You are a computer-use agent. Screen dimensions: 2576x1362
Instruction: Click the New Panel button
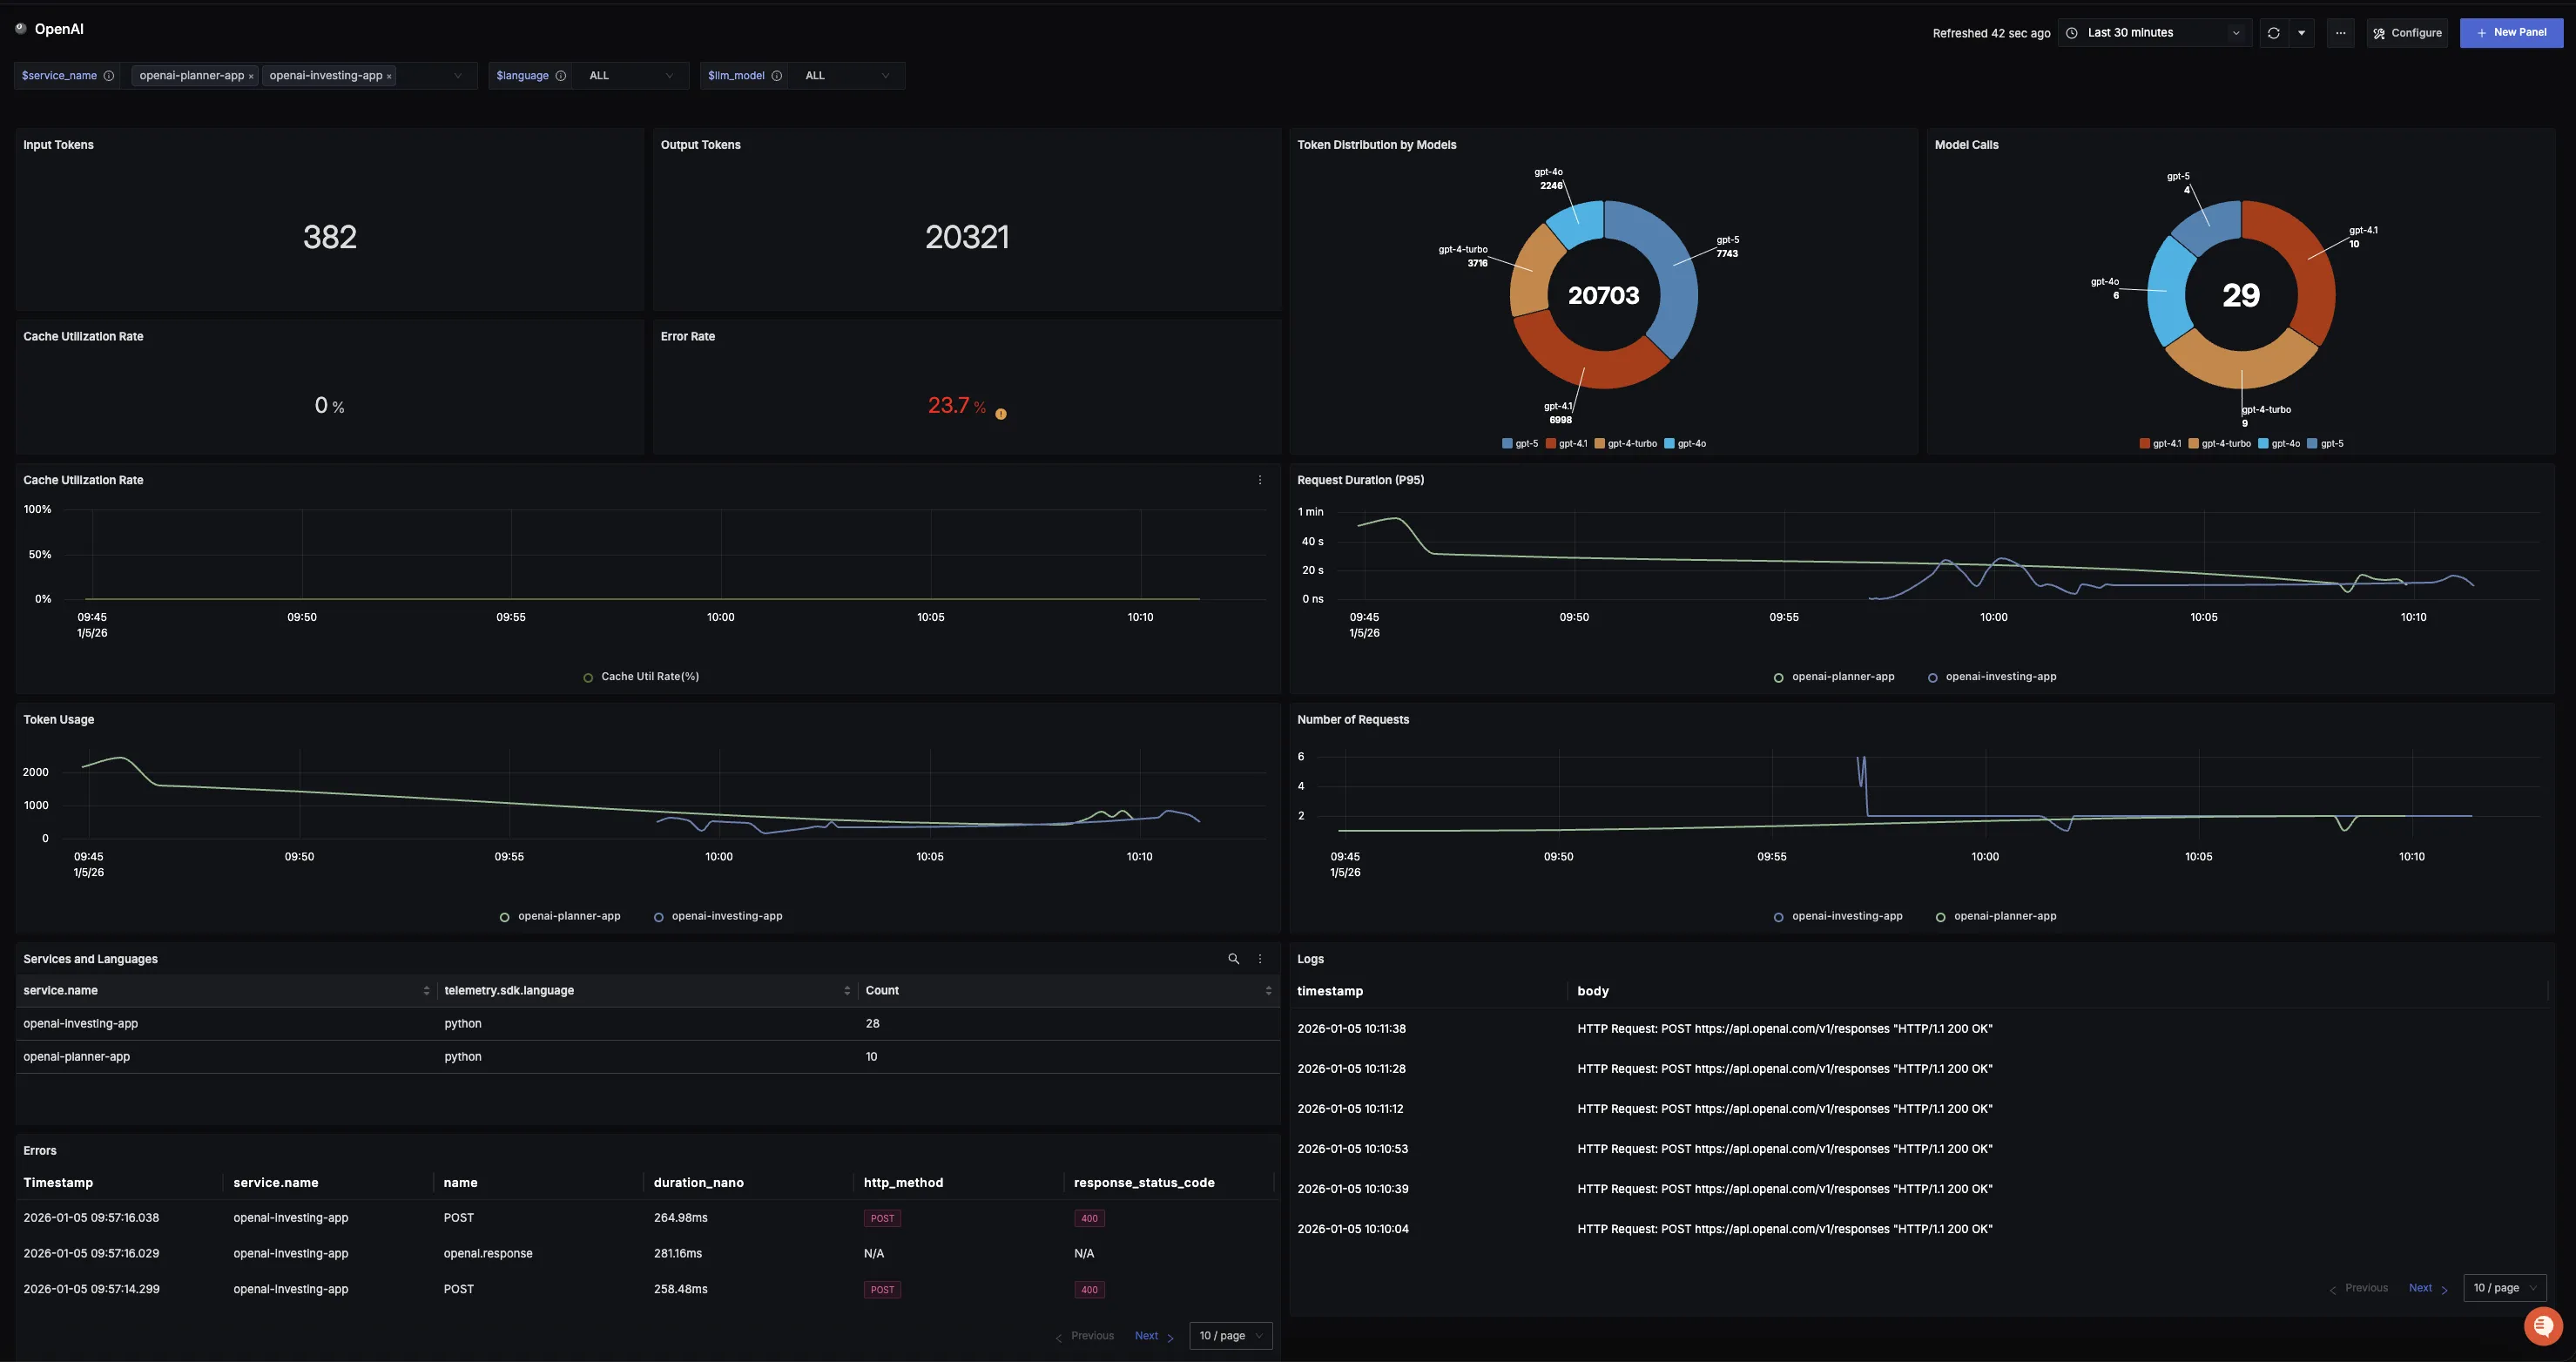coord(2511,33)
